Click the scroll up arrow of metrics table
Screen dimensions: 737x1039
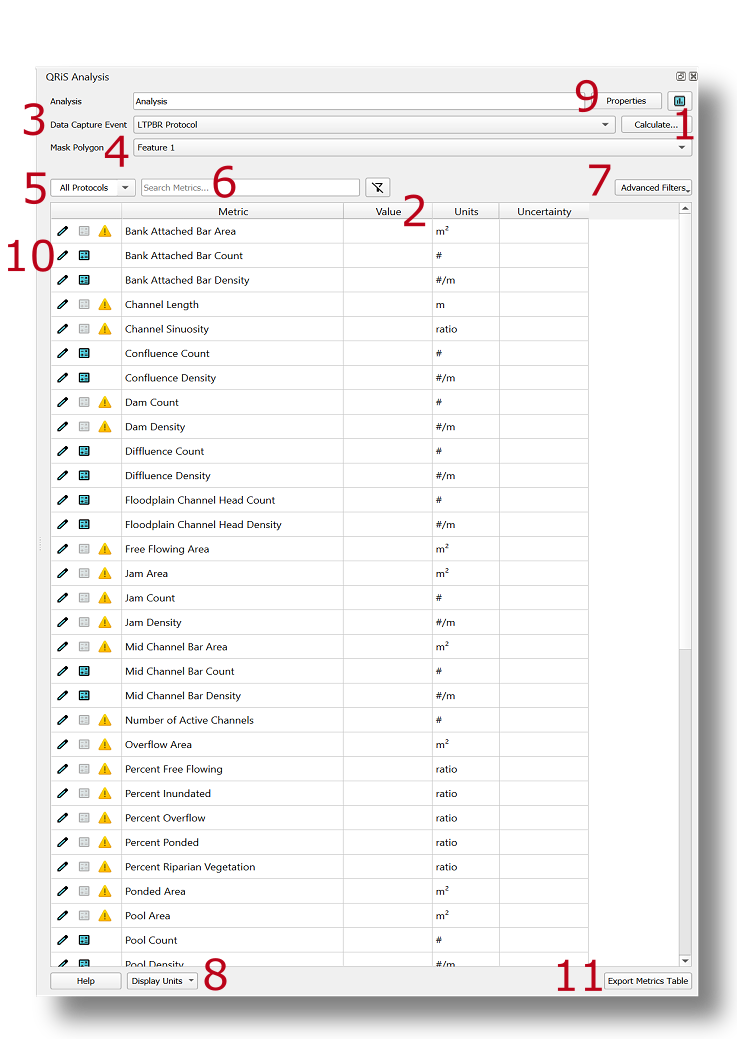pos(685,209)
